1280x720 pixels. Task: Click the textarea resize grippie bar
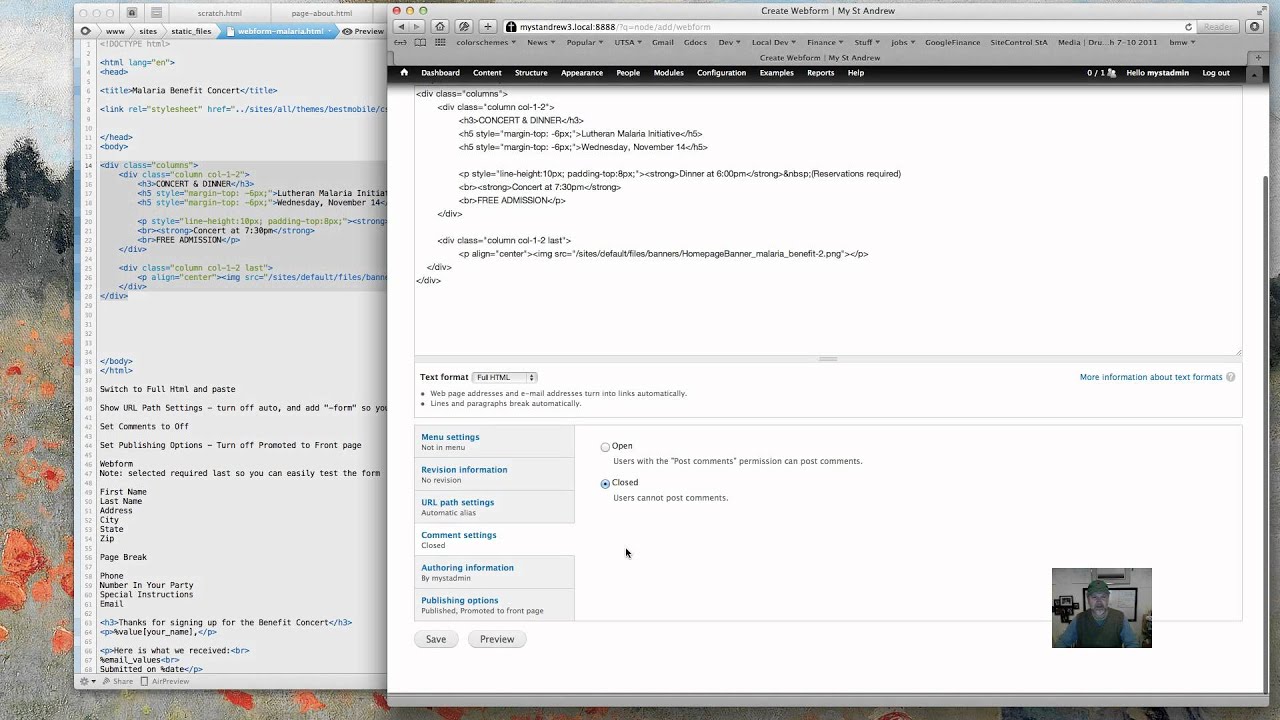click(x=827, y=359)
